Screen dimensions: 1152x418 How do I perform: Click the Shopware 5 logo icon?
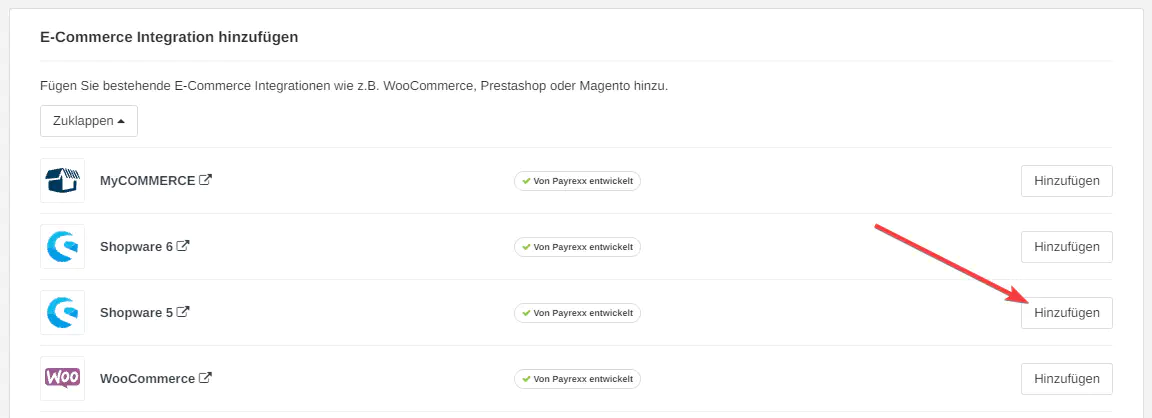tap(62, 313)
